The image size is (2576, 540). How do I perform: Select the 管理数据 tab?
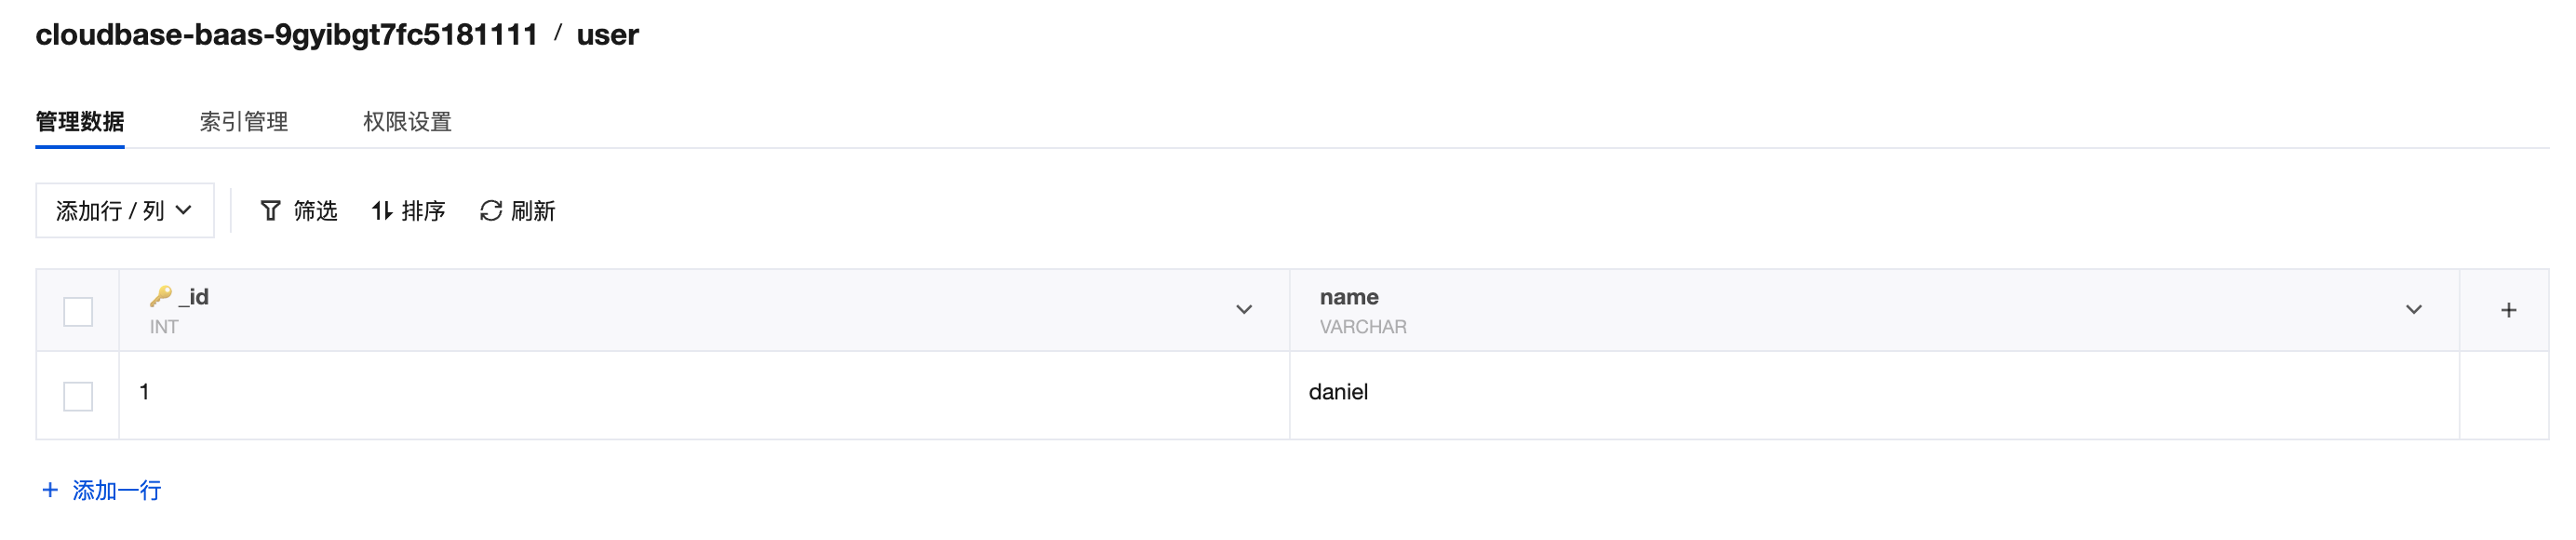[80, 122]
